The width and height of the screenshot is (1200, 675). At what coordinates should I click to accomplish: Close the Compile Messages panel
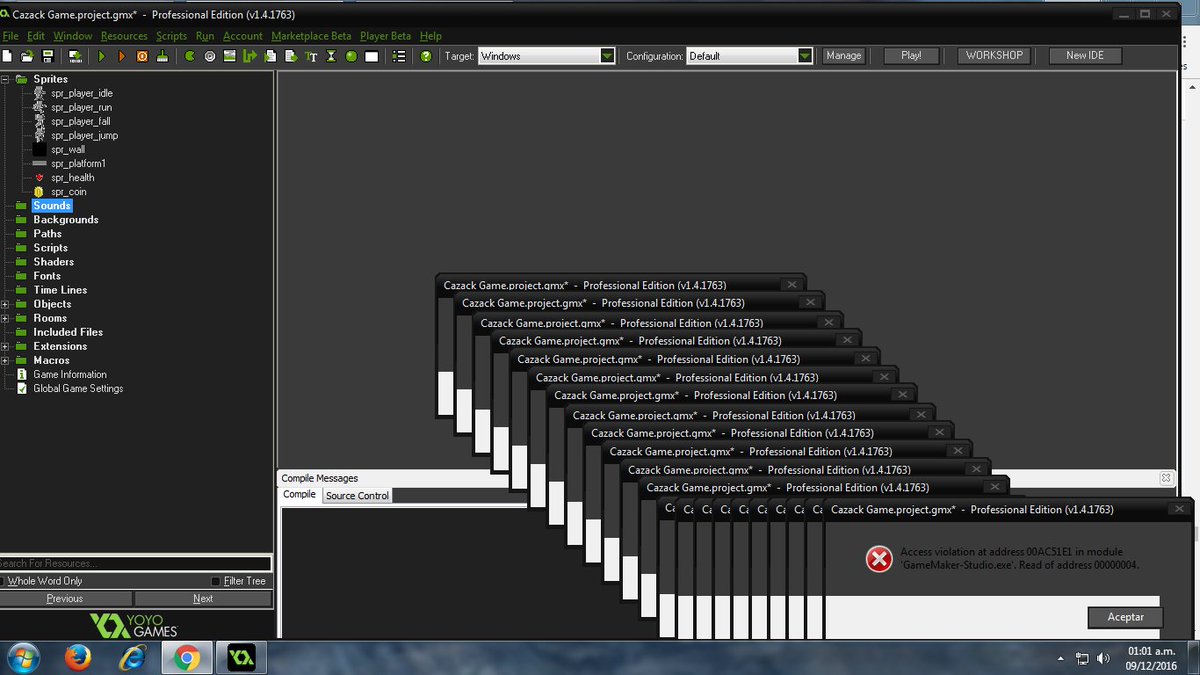click(x=1165, y=478)
